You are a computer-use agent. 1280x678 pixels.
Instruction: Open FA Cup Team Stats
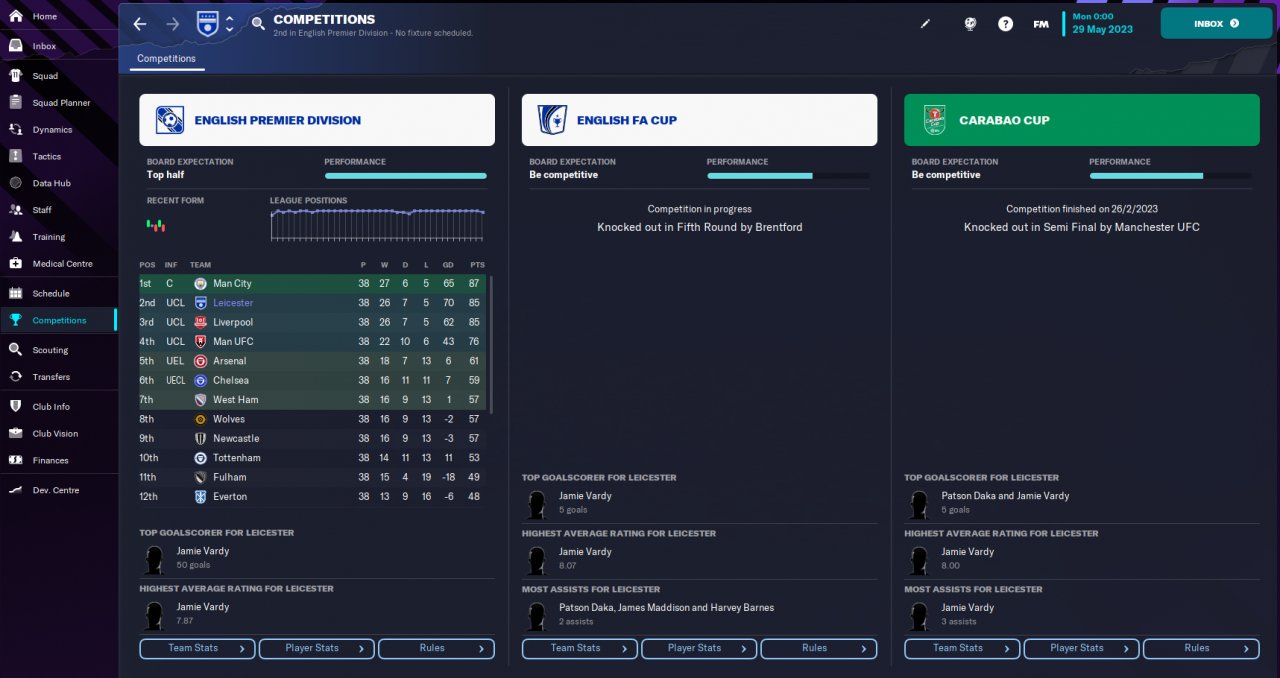coord(580,648)
